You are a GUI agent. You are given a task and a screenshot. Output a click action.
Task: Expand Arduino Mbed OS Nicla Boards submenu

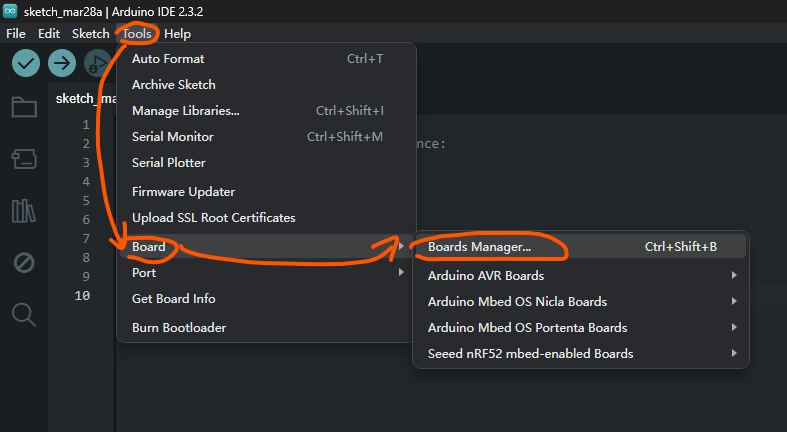(x=580, y=301)
